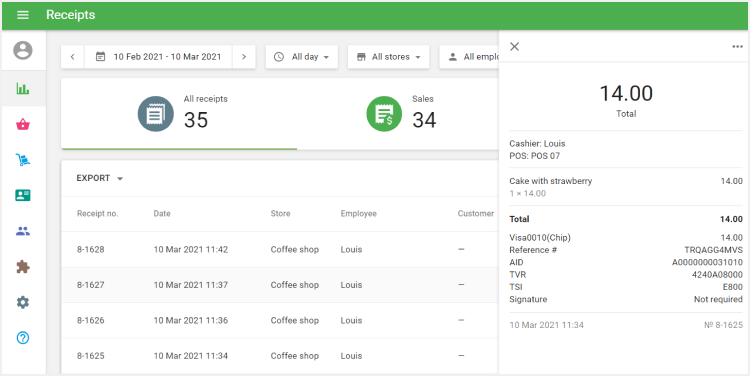
Task: Open the Help question mark section
Action: [22, 338]
